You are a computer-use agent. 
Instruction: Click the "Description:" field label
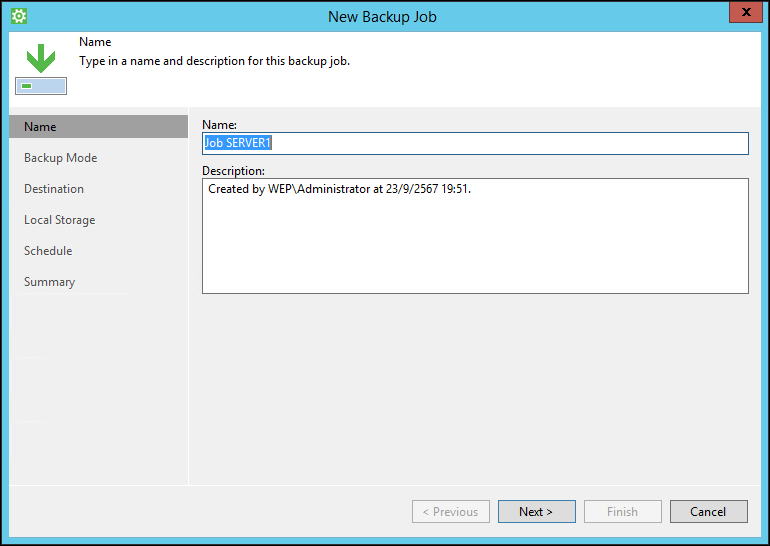click(233, 171)
